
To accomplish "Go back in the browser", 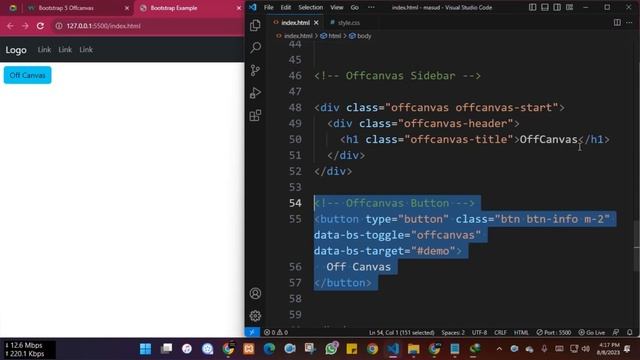I will click(10, 26).
